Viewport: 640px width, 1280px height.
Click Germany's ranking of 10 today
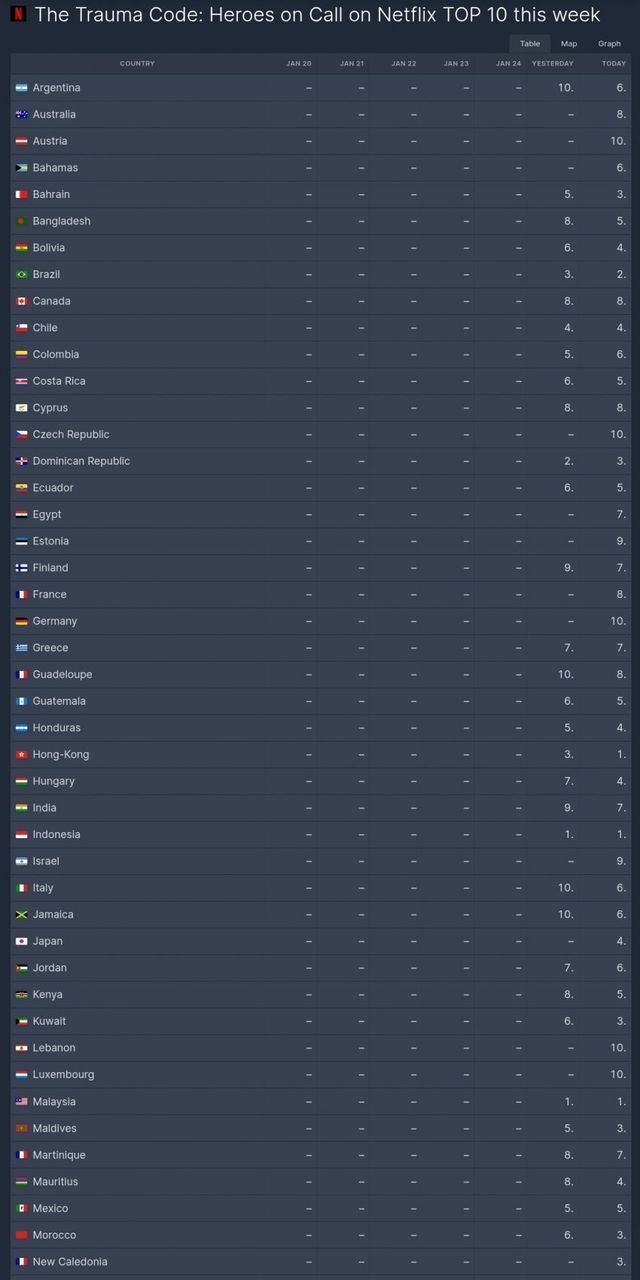click(x=617, y=621)
